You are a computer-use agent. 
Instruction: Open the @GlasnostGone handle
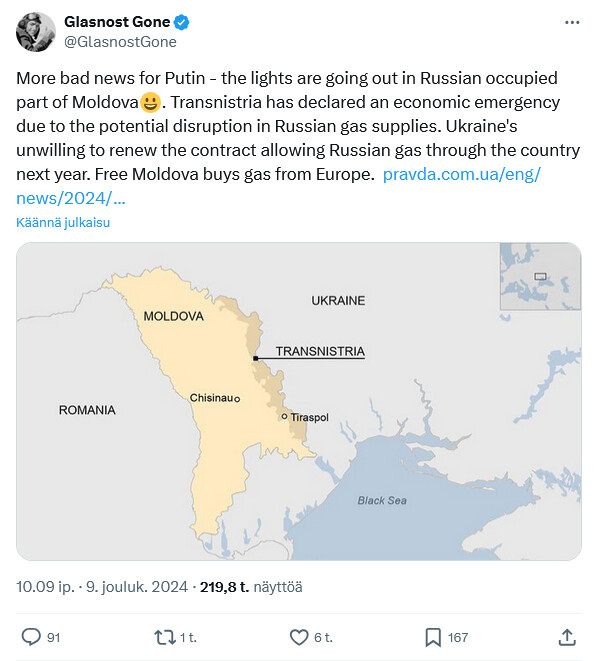point(120,42)
